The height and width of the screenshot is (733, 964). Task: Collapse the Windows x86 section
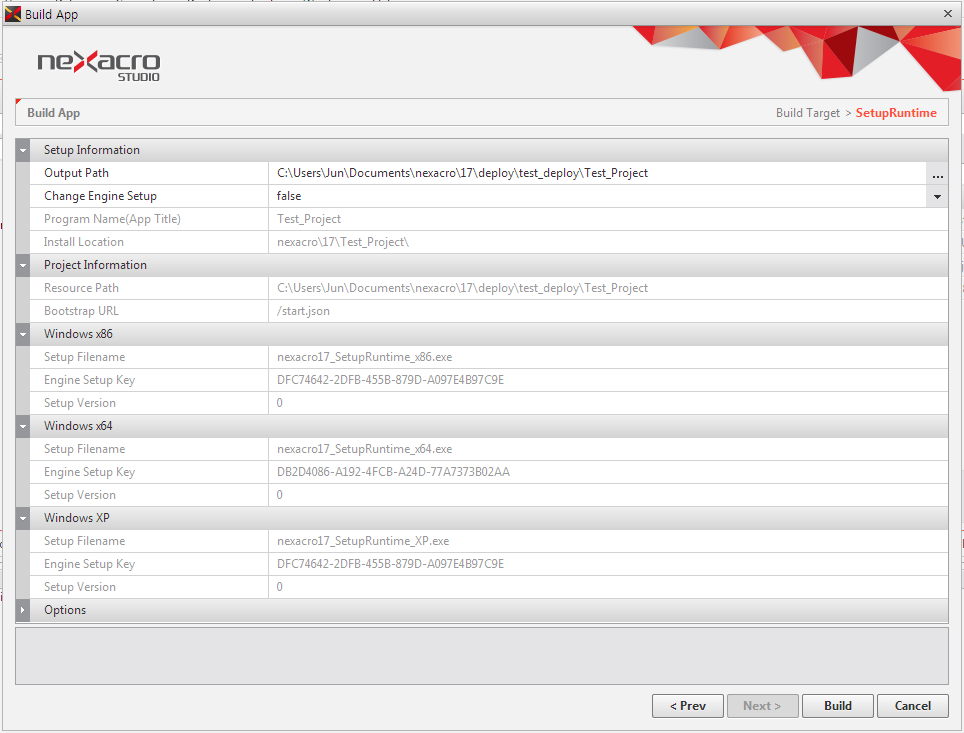pyautogui.click(x=23, y=335)
